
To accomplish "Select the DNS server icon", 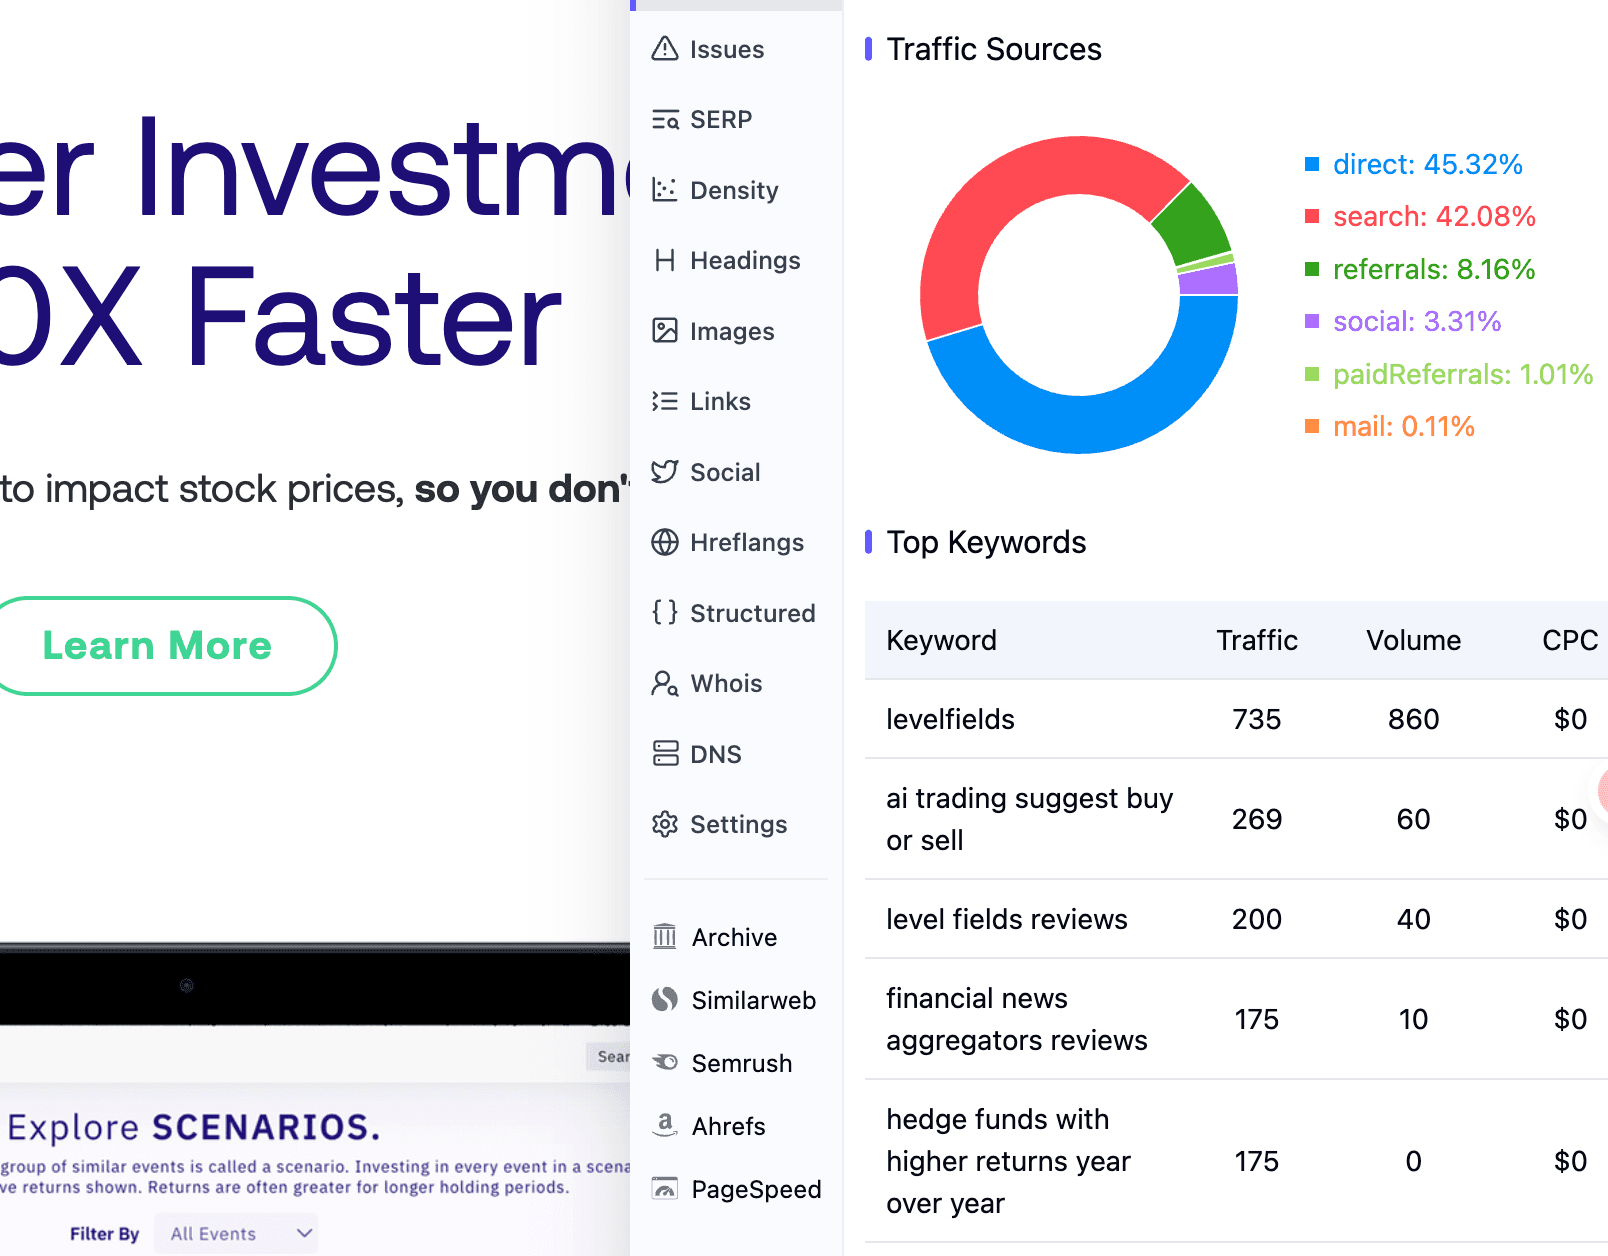I will click(x=665, y=754).
